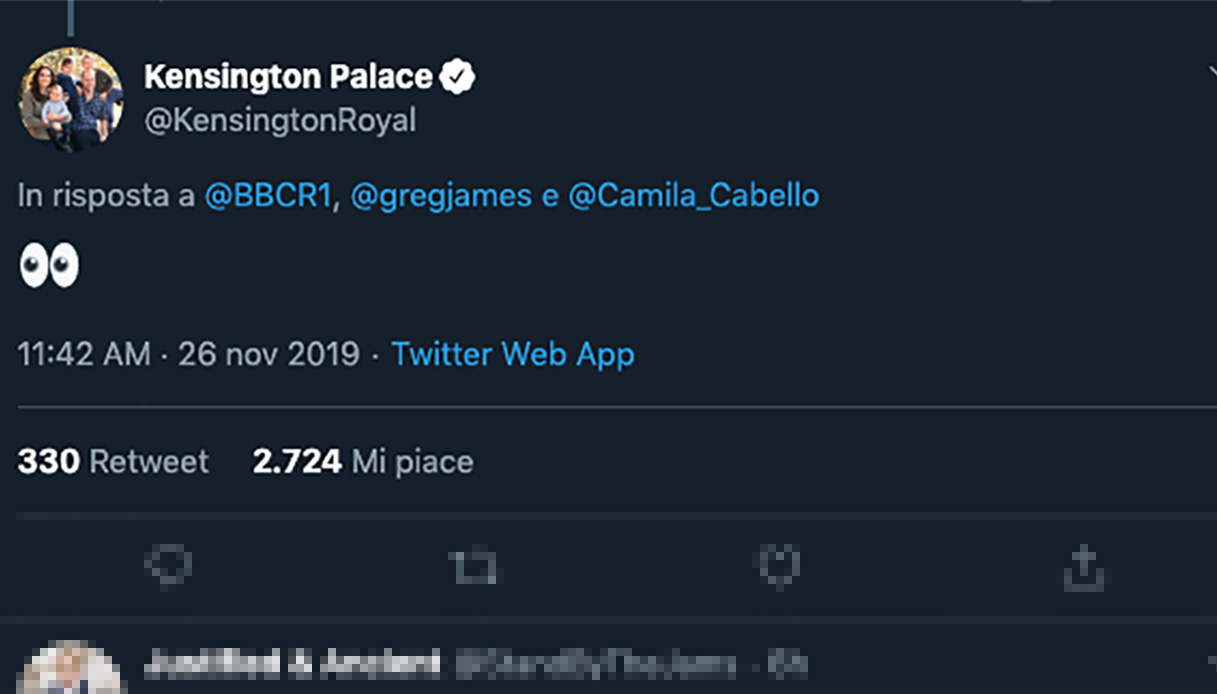Open the @Camila_Cabello mention
Viewport: 1217px width, 694px height.
click(693, 195)
